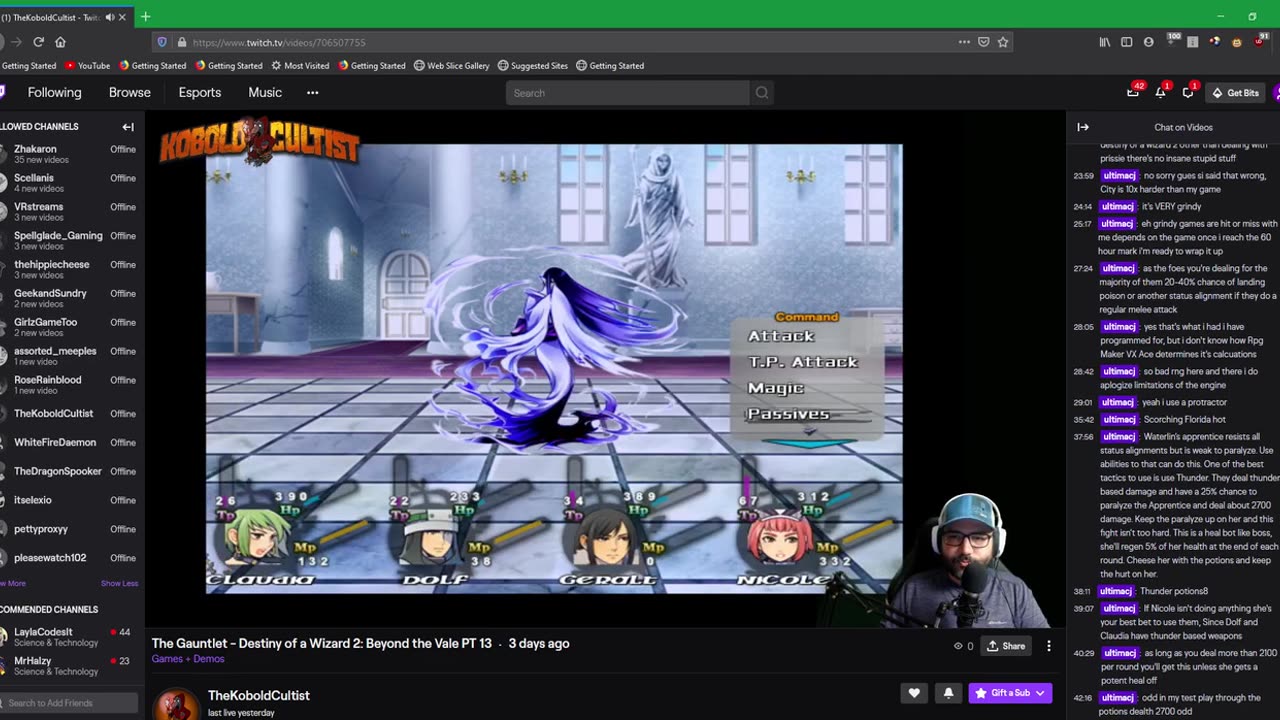Collapse the followed channels sidebar

(128, 127)
